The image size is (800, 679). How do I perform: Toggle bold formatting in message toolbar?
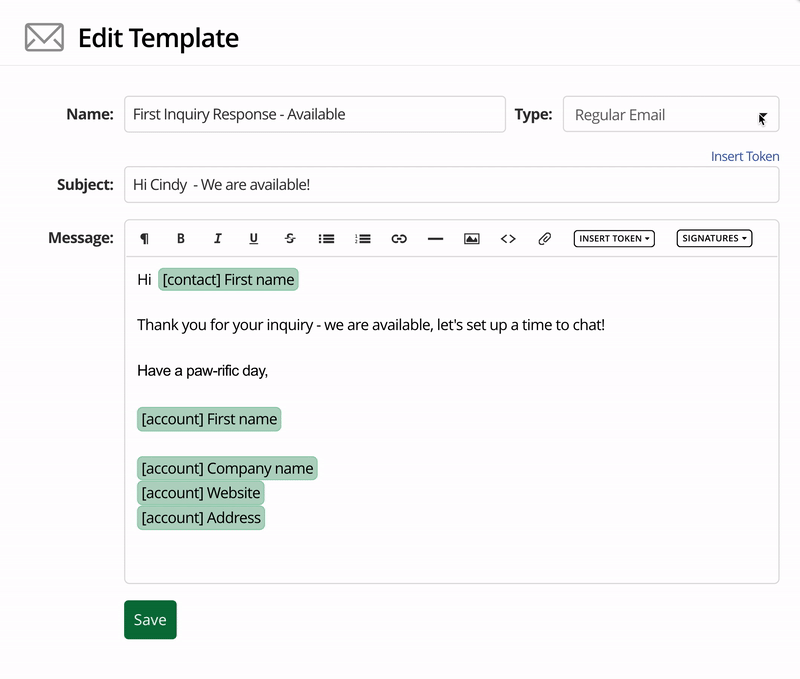coord(181,239)
